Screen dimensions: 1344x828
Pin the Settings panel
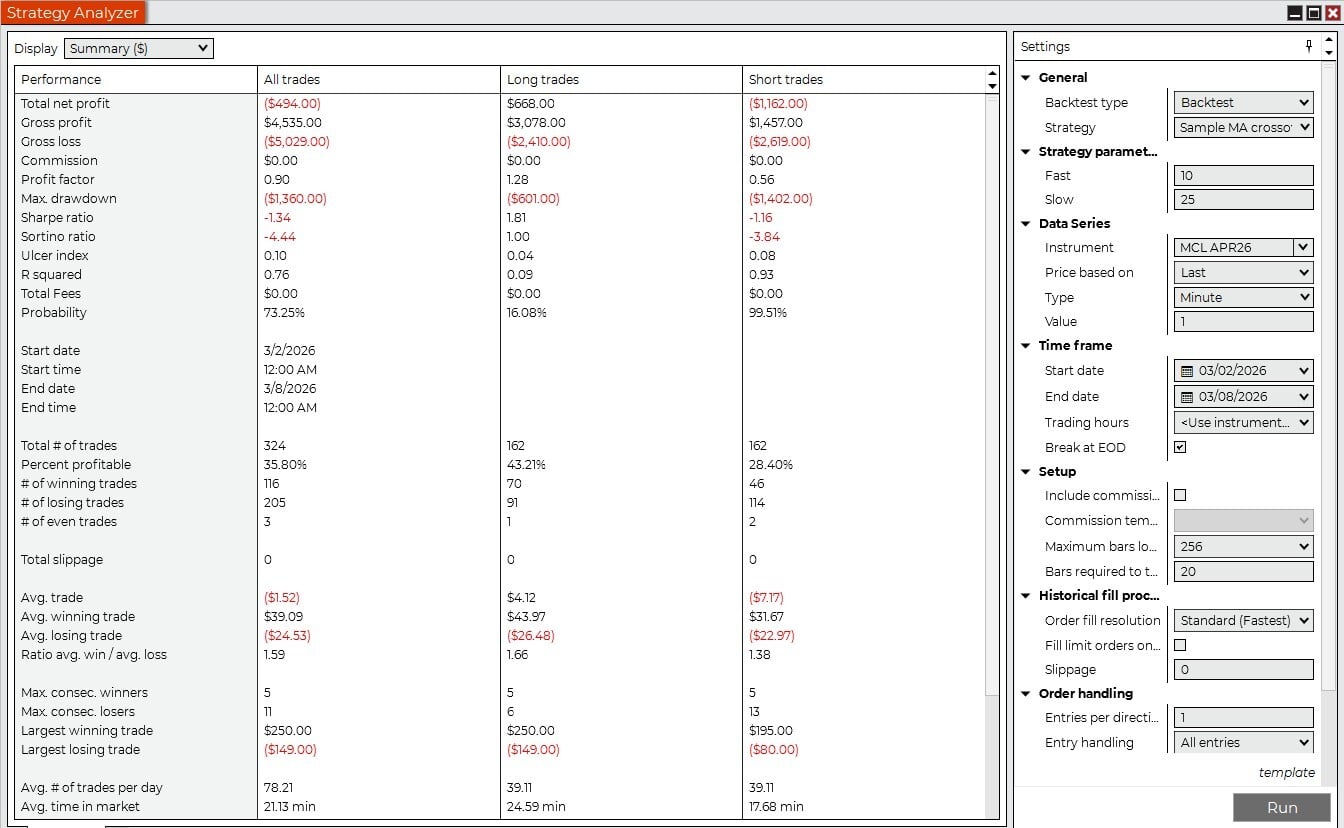1309,46
